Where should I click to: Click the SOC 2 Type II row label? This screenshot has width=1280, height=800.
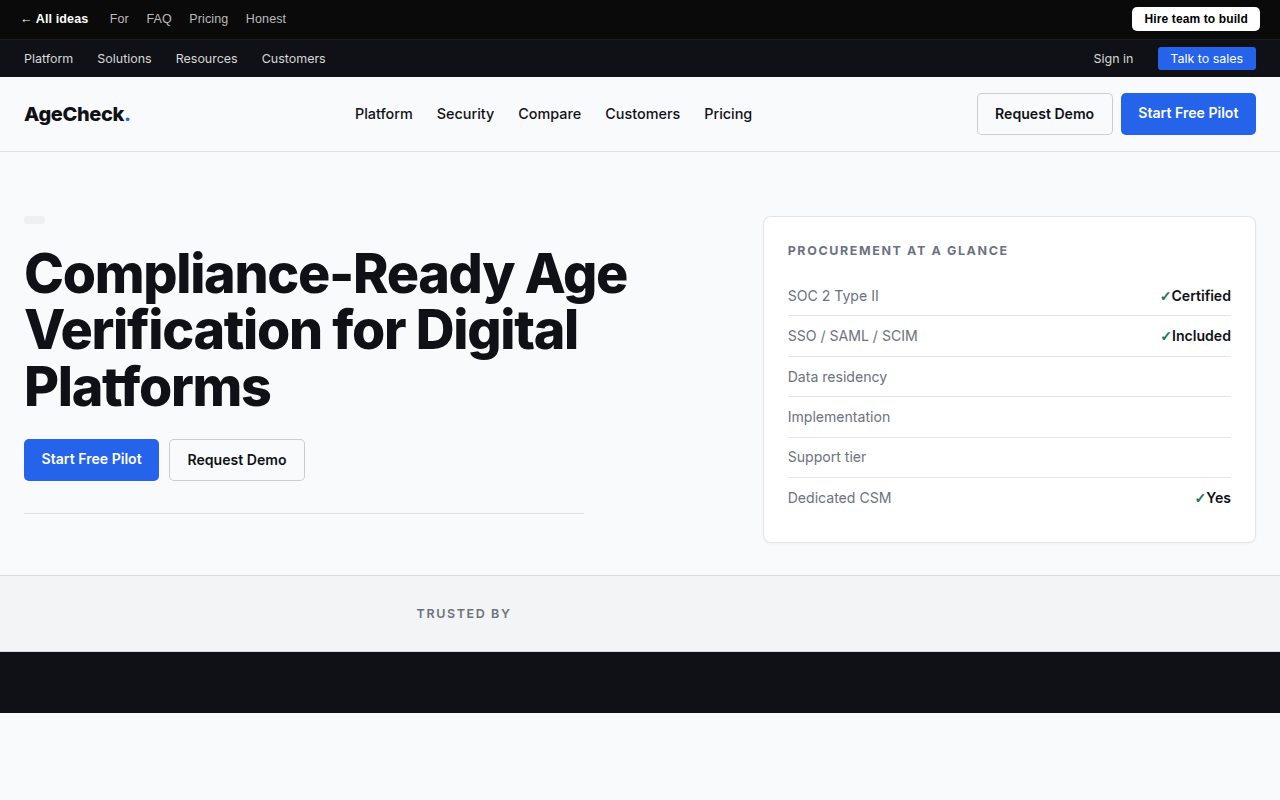[x=833, y=296]
